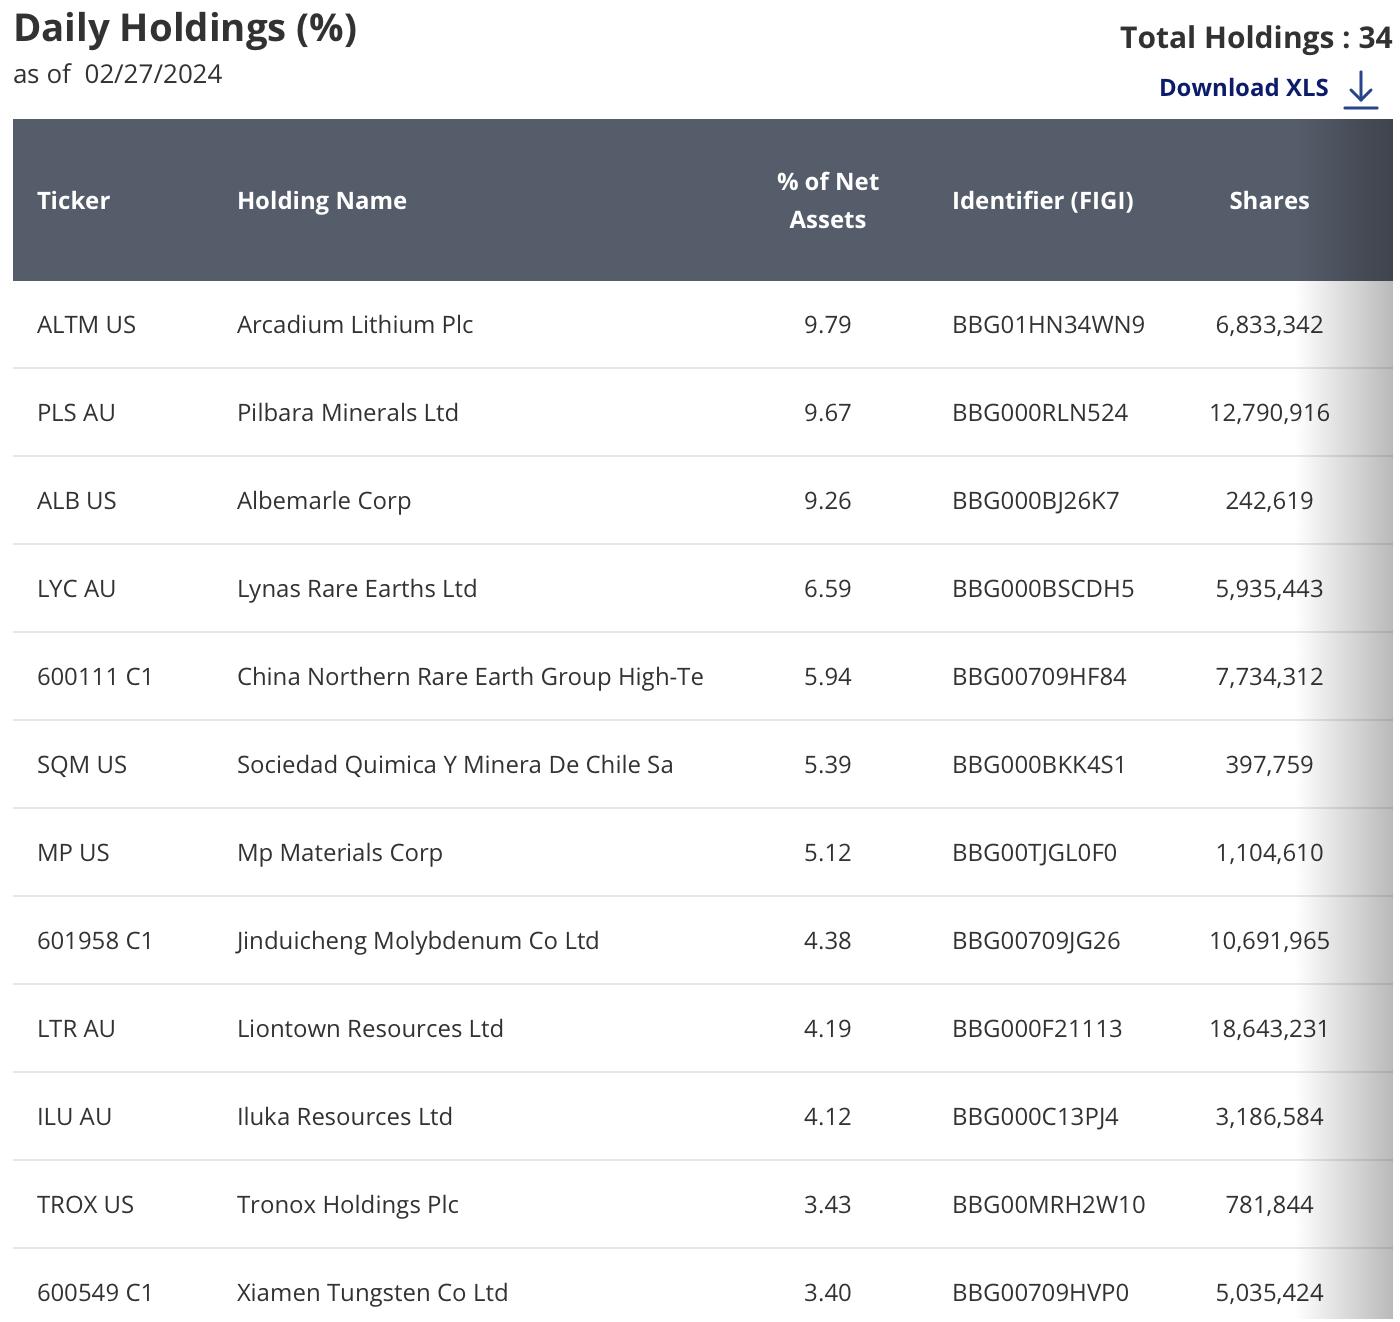Select Xiamen Tungsten Co Ltd holding name

pyautogui.click(x=373, y=1292)
